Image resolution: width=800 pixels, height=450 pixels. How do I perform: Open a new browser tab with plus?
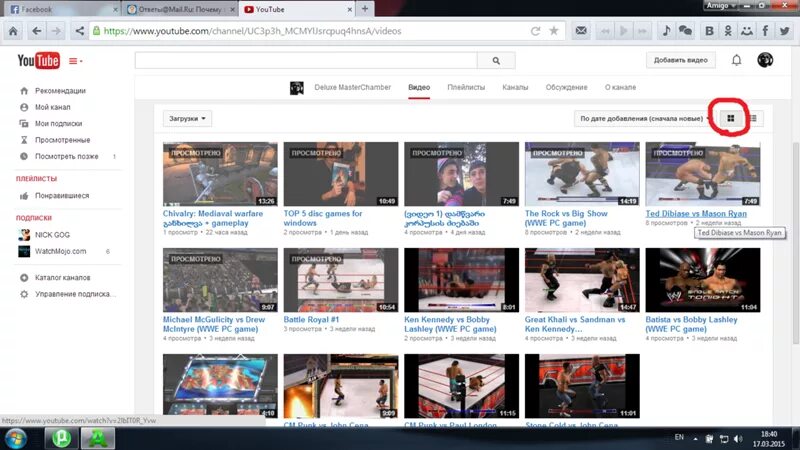tap(365, 9)
